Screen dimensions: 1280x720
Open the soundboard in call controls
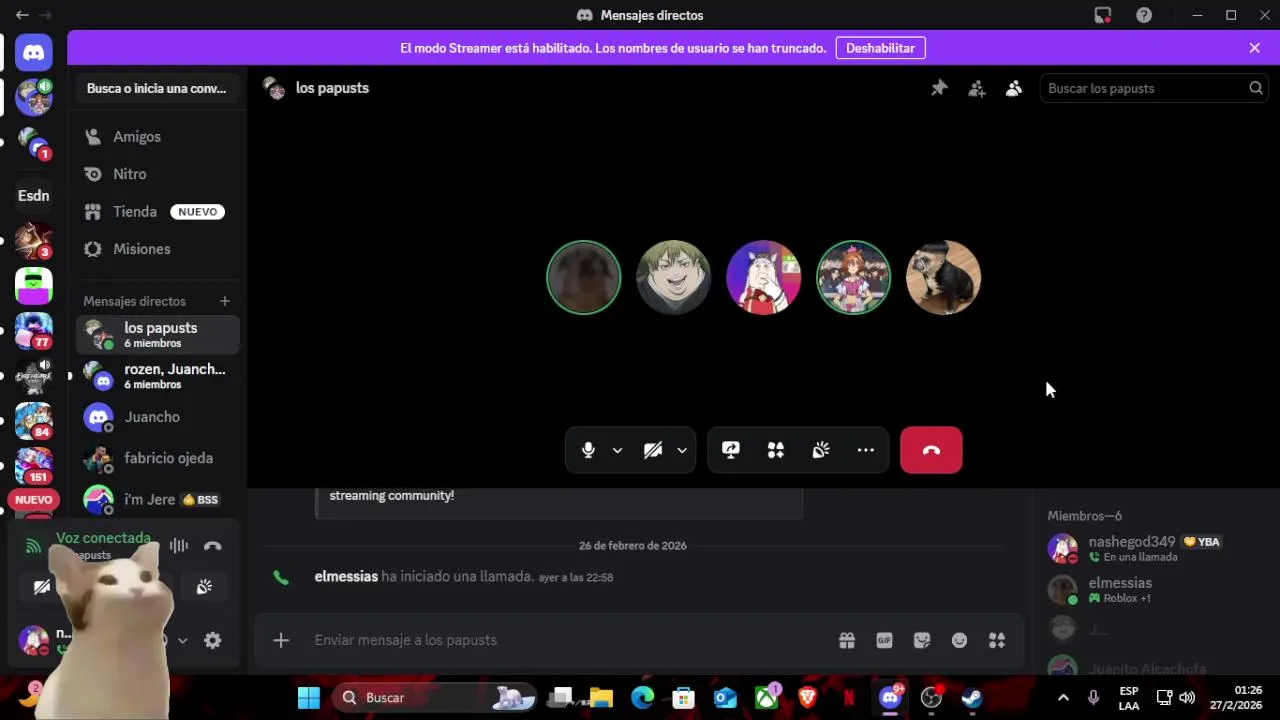(821, 450)
